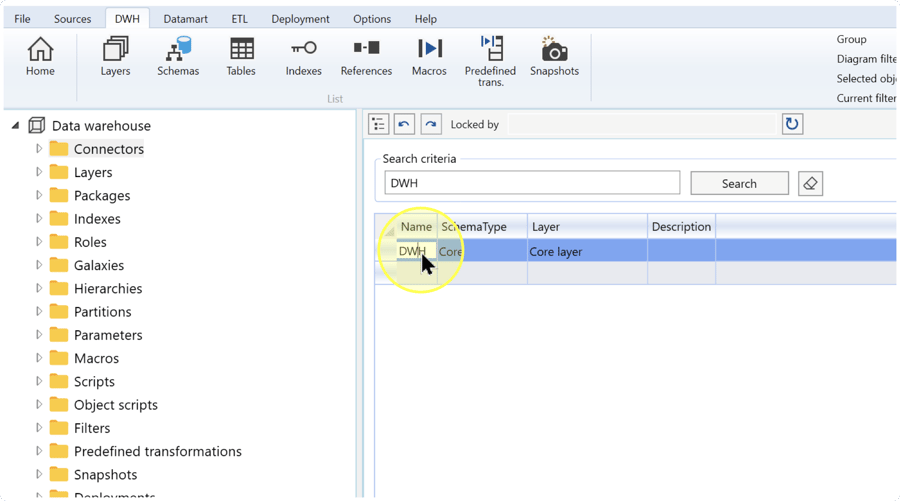Image resolution: width=900 pixels, height=501 pixels.
Task: Switch to the Options tab
Action: coord(372,19)
